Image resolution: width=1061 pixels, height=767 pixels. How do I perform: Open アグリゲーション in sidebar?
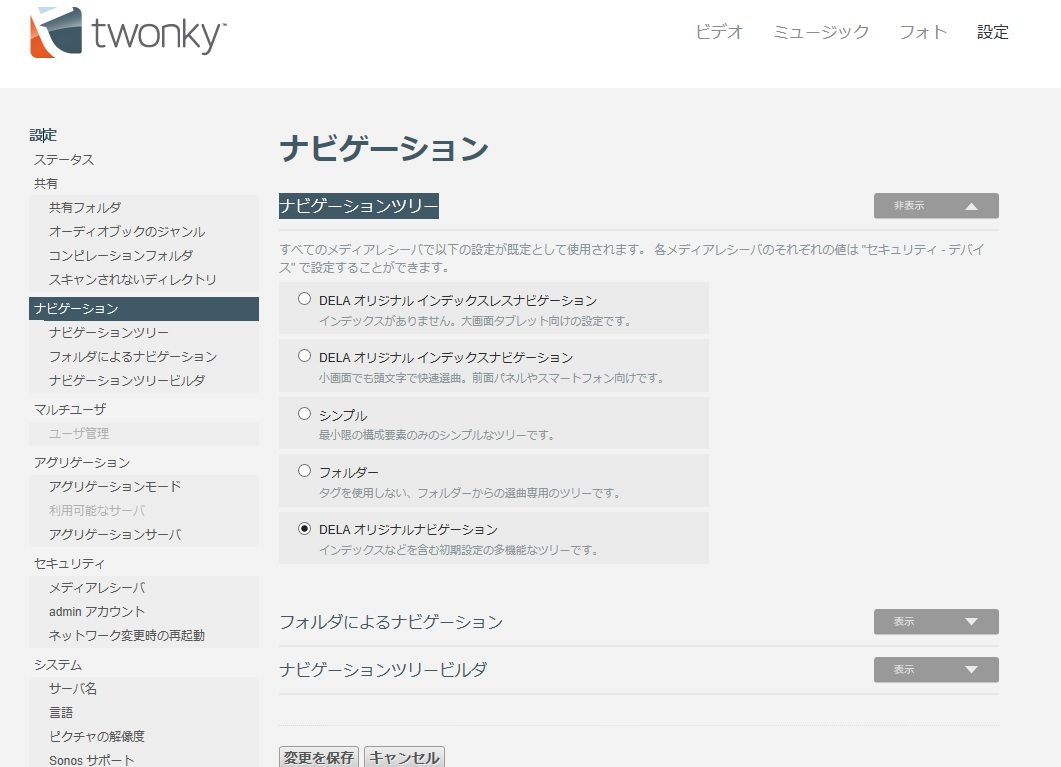pyautogui.click(x=82, y=463)
